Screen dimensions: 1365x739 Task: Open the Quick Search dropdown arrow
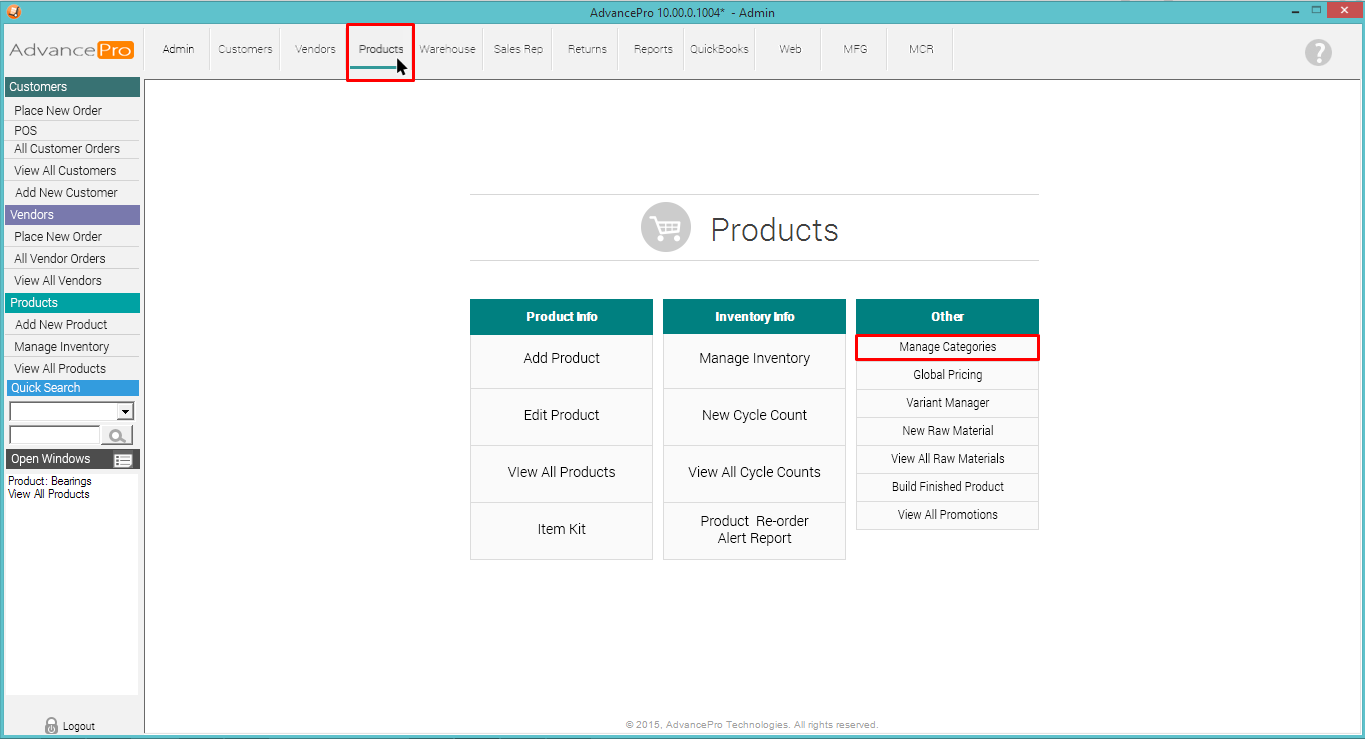[x=125, y=411]
